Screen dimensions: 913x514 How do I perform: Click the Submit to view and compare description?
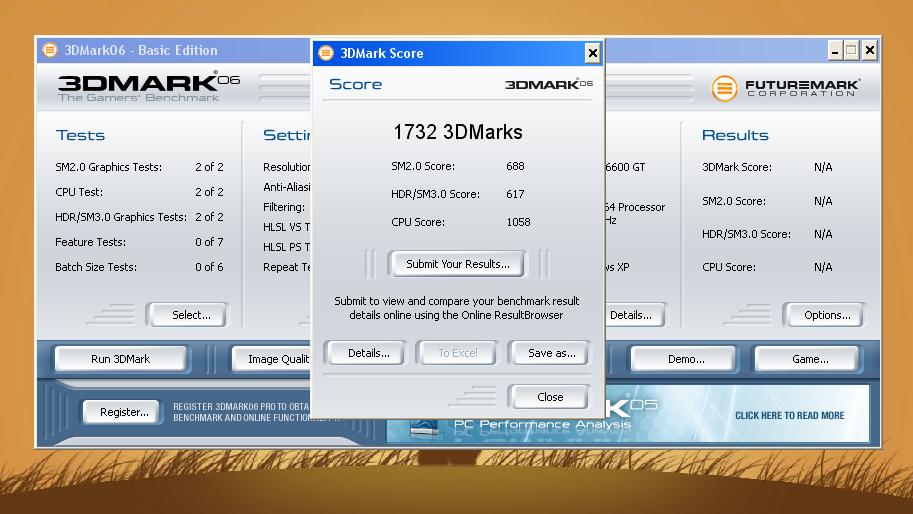pyautogui.click(x=456, y=308)
